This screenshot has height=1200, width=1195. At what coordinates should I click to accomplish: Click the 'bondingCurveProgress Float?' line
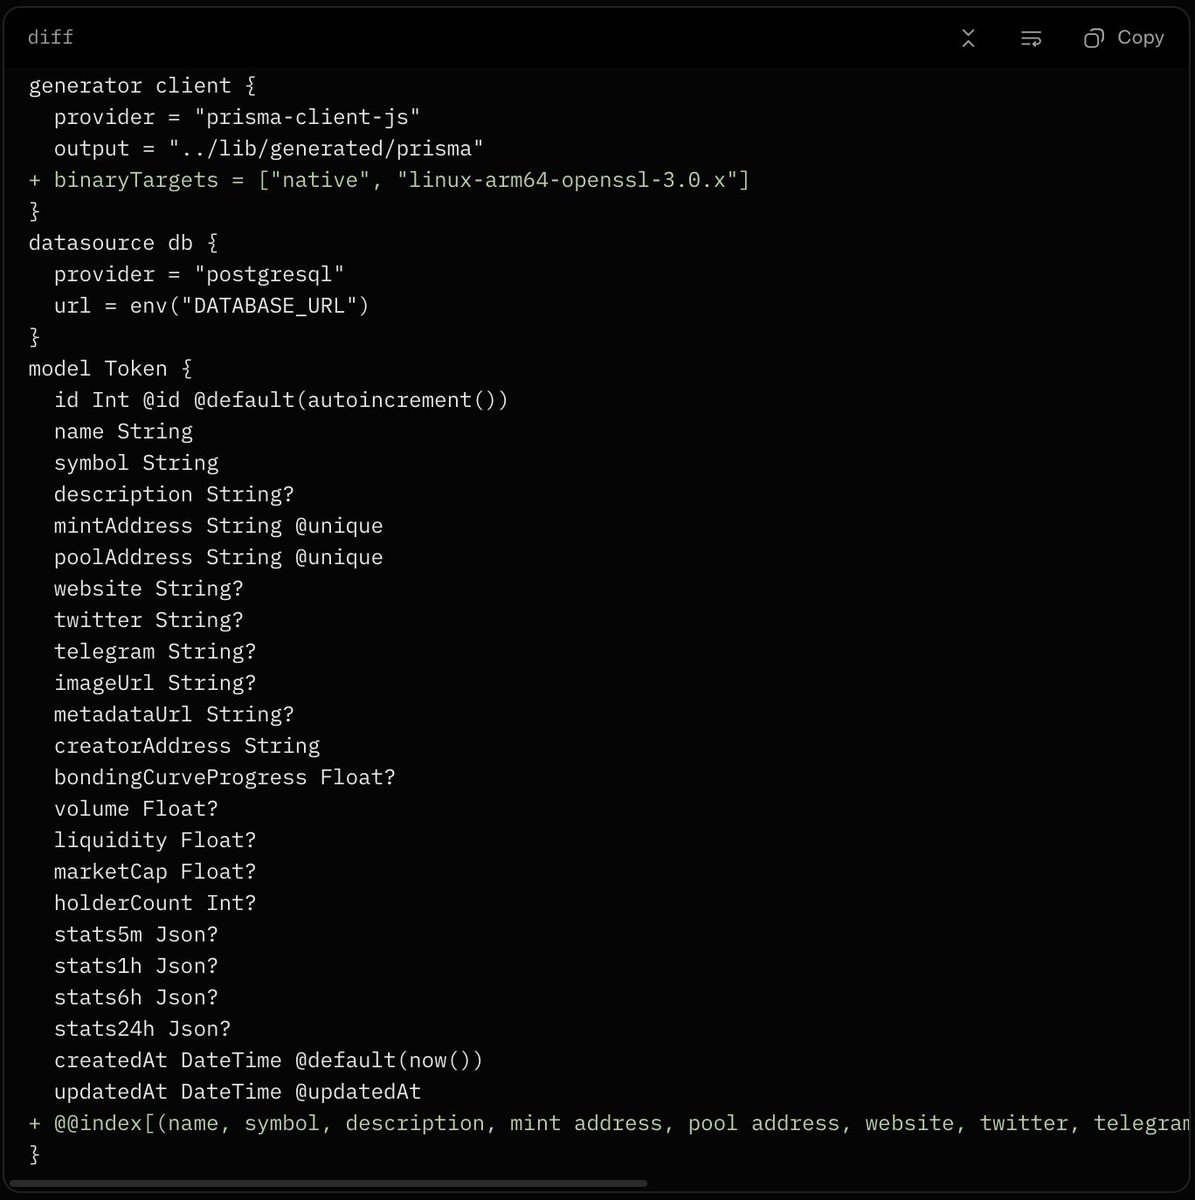tap(225, 778)
